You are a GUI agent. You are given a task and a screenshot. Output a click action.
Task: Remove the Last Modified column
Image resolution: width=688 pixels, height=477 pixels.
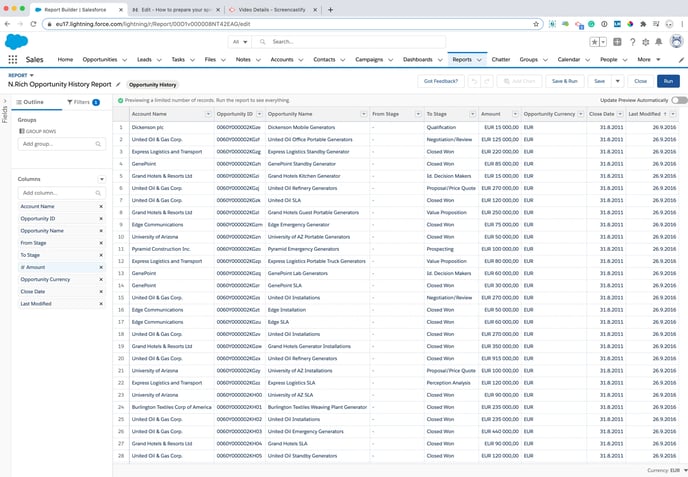tap(101, 304)
